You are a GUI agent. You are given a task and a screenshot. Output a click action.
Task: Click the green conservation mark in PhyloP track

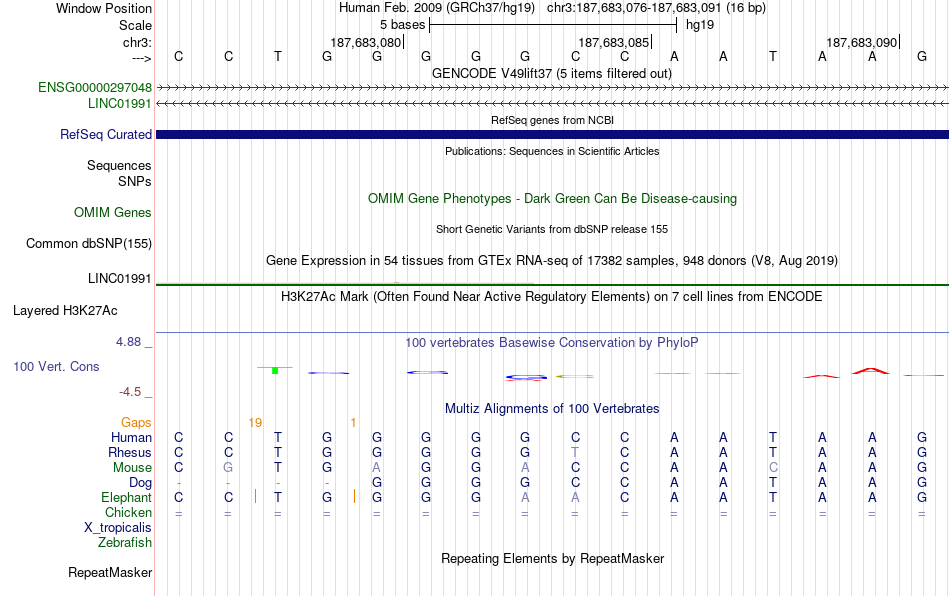coord(275,369)
